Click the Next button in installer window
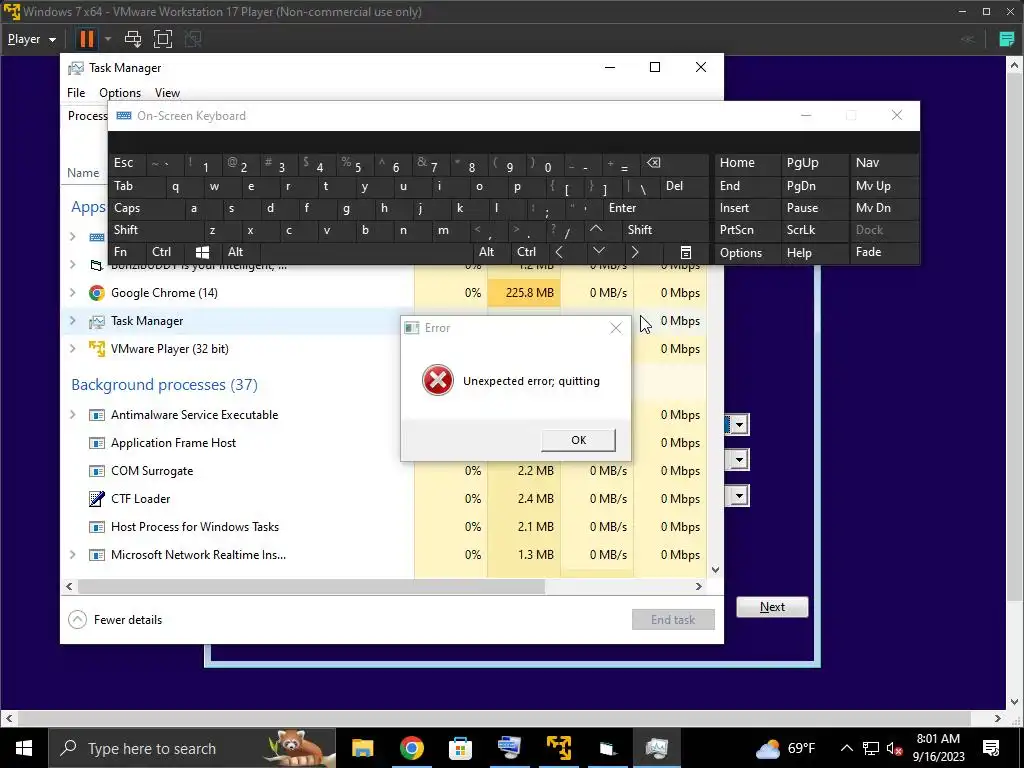Screen dimensions: 1024x768 [x=772, y=607]
